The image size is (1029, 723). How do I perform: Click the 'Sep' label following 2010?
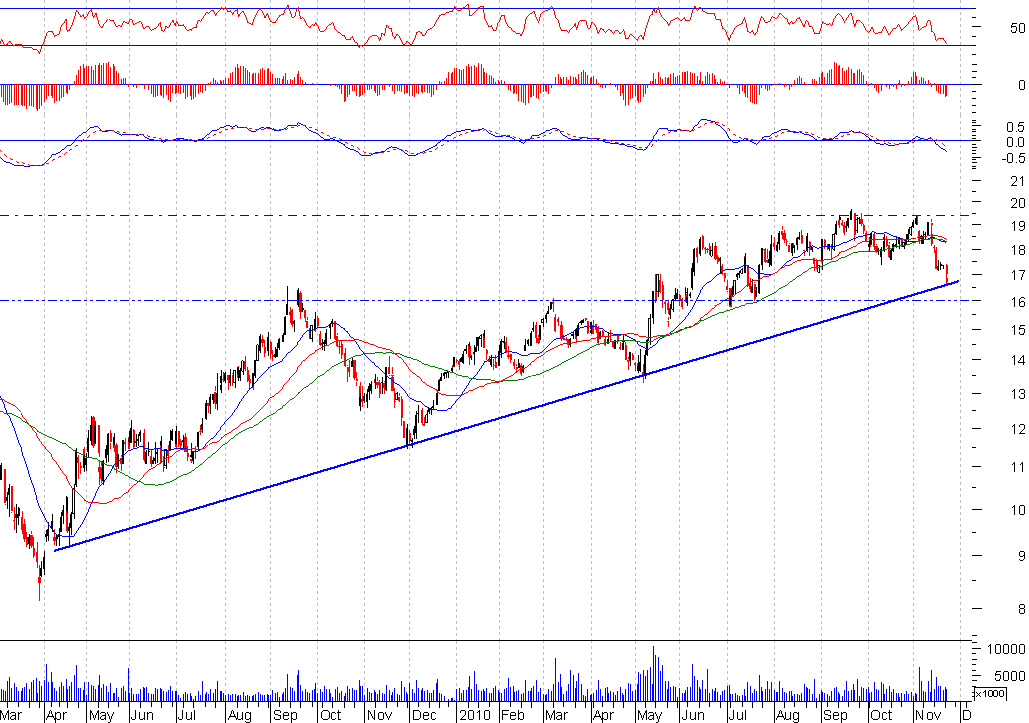coord(835,714)
